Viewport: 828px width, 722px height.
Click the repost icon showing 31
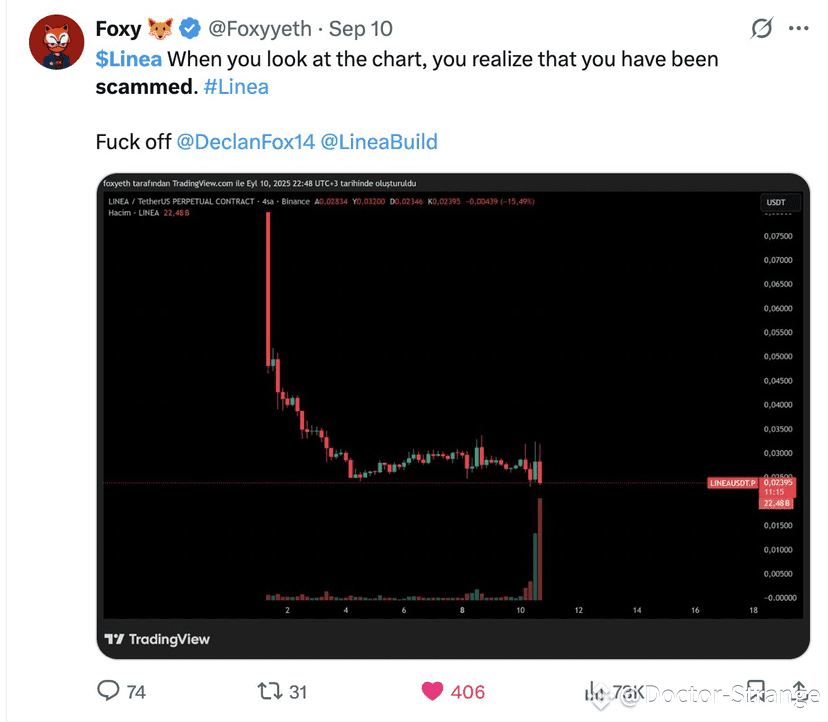270,691
